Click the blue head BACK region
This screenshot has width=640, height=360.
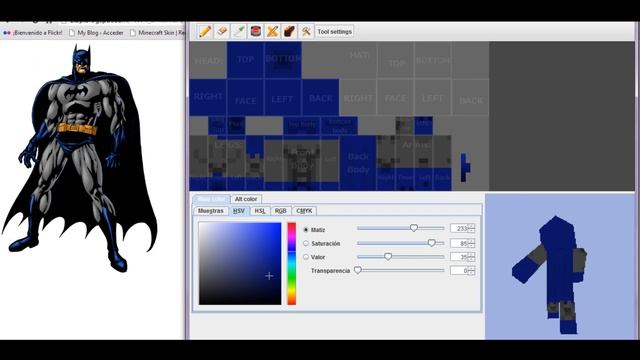click(320, 97)
